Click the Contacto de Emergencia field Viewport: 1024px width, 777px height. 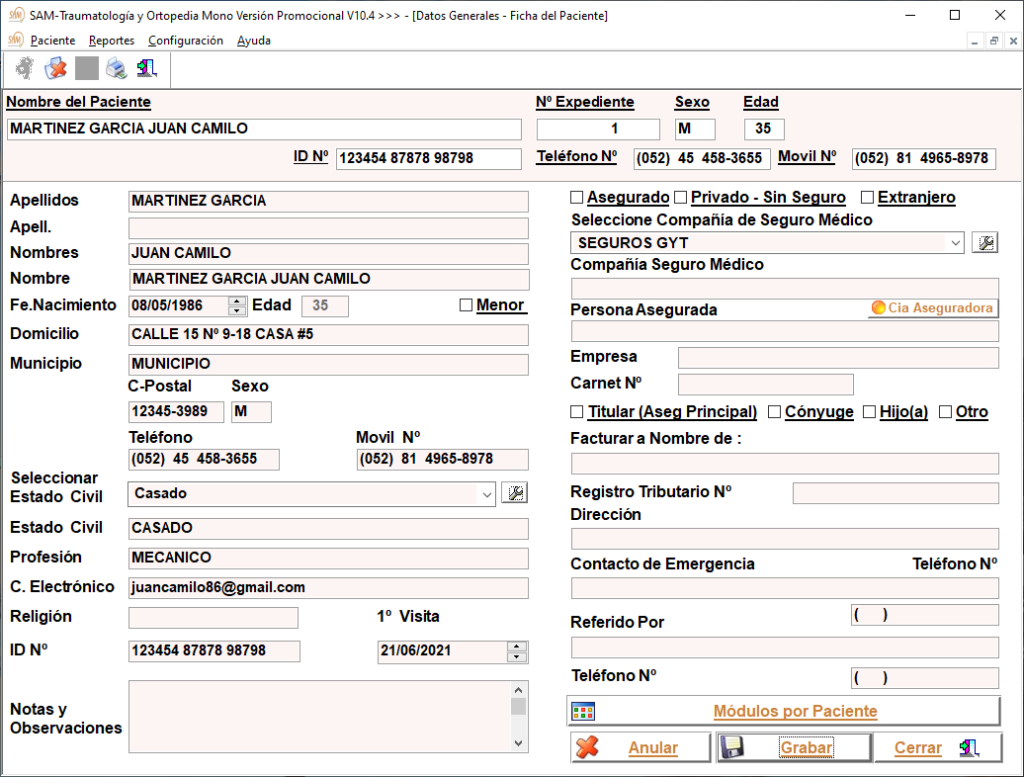[784, 588]
